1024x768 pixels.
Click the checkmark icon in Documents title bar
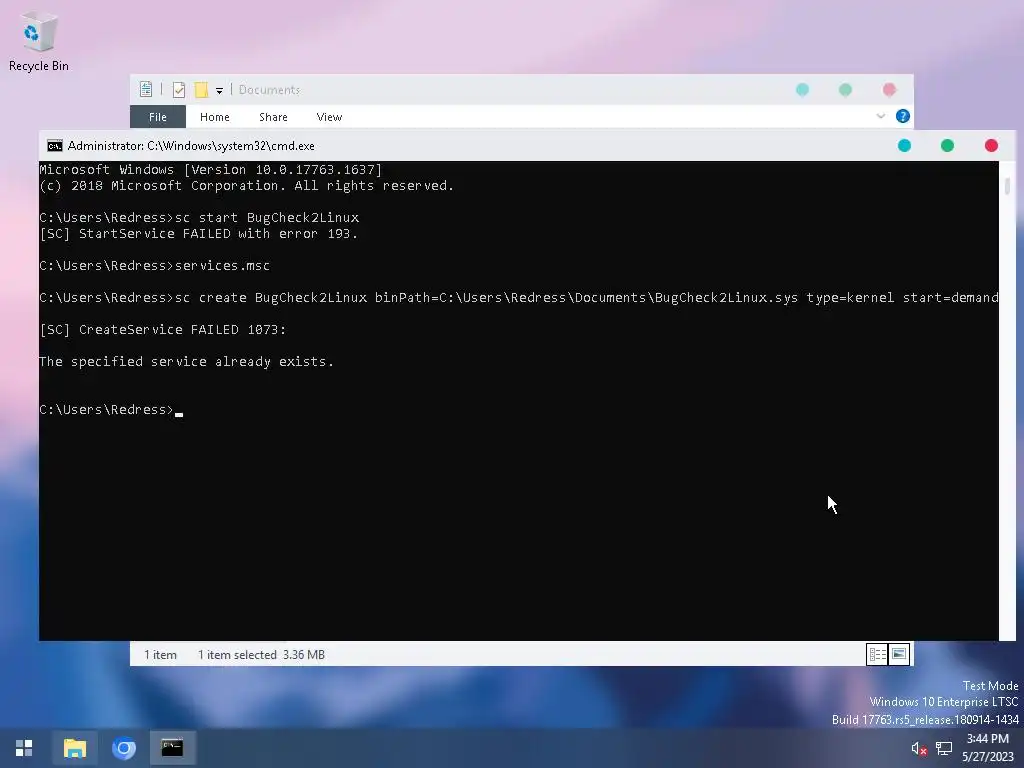pyautogui.click(x=178, y=89)
